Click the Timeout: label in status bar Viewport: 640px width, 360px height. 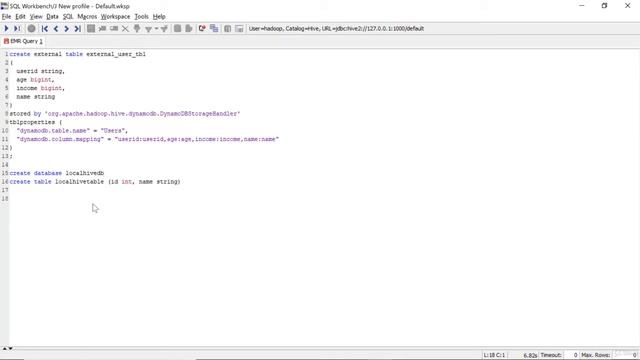(x=551, y=355)
